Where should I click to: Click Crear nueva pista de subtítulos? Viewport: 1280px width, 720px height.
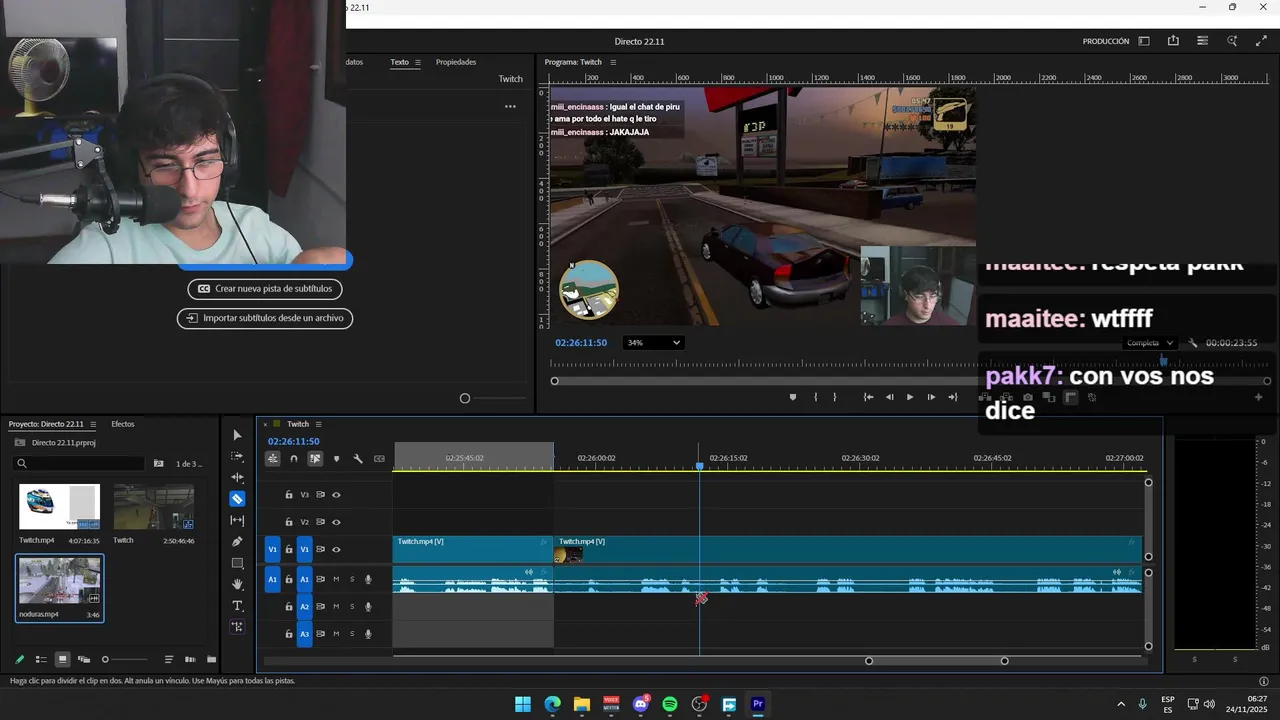[265, 288]
